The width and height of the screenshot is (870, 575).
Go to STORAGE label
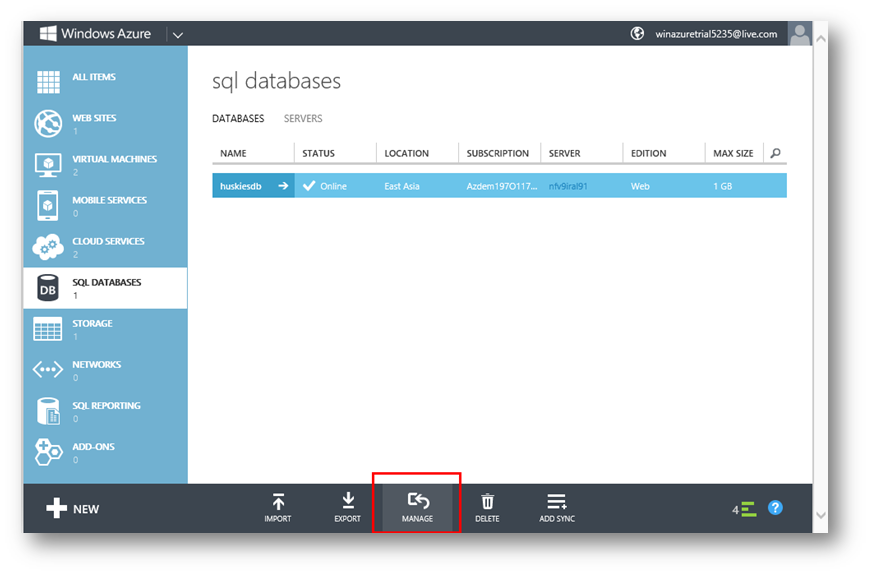[x=92, y=323]
